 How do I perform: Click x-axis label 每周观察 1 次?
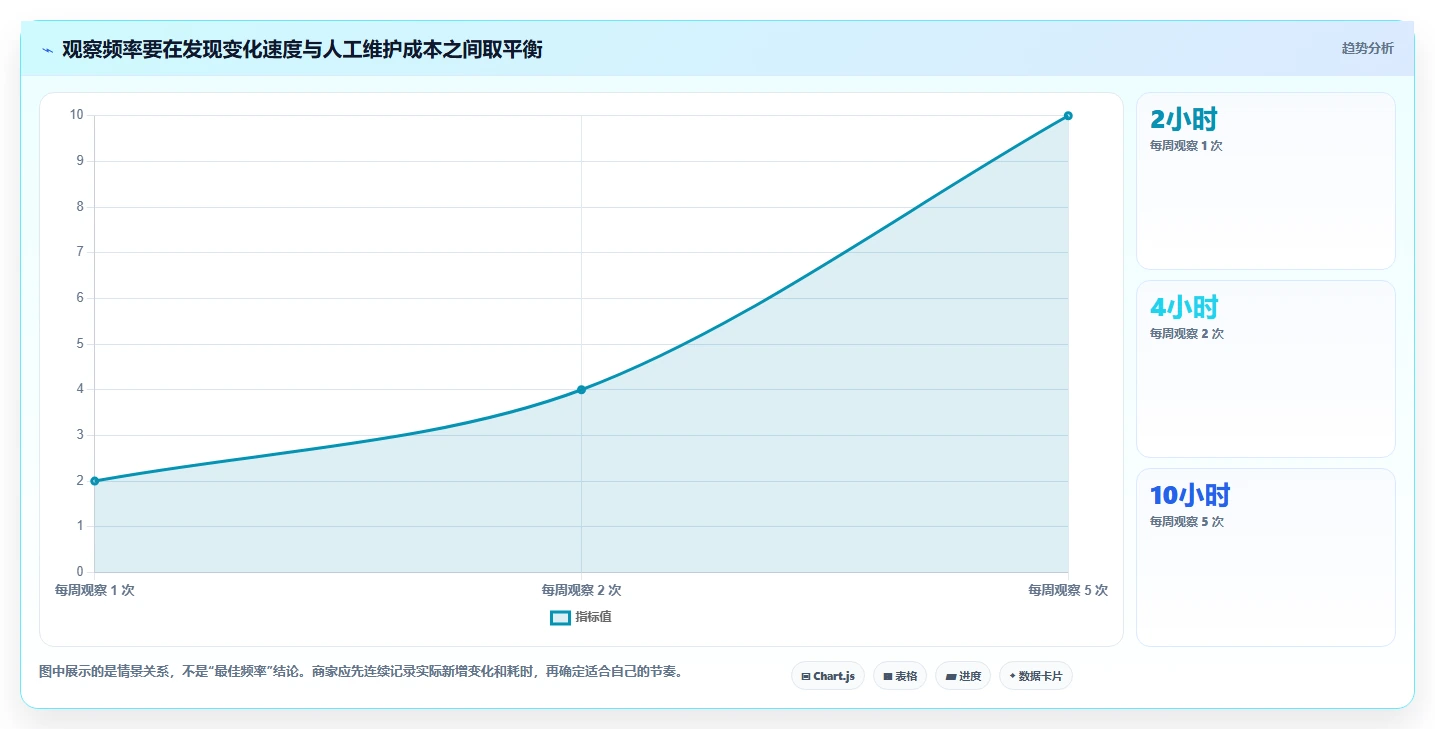[95, 590]
